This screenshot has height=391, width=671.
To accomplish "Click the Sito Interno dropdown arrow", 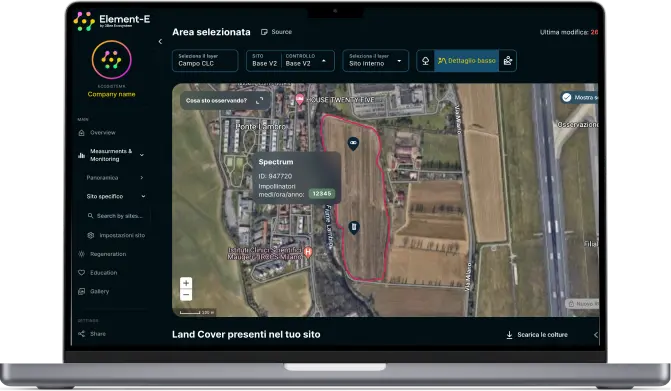I will coord(399,61).
